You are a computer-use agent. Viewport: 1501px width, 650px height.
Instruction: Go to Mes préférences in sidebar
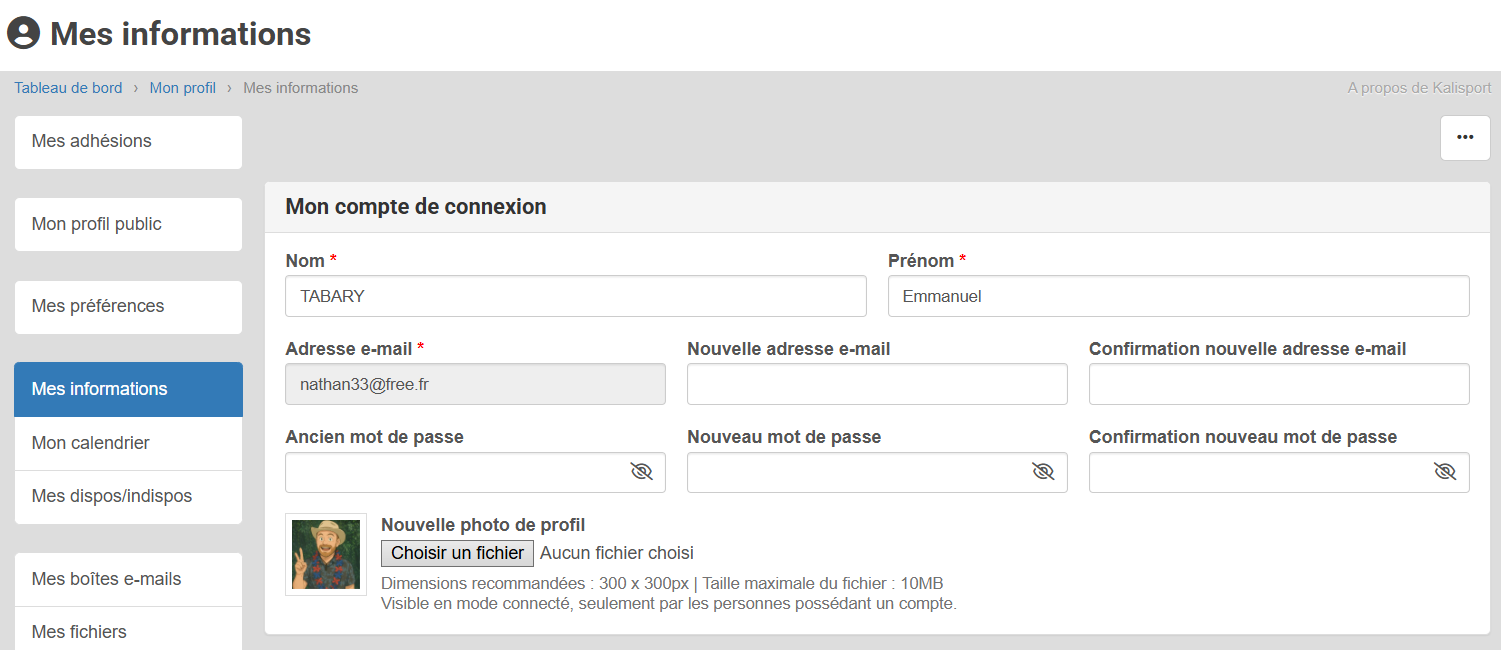click(x=128, y=306)
